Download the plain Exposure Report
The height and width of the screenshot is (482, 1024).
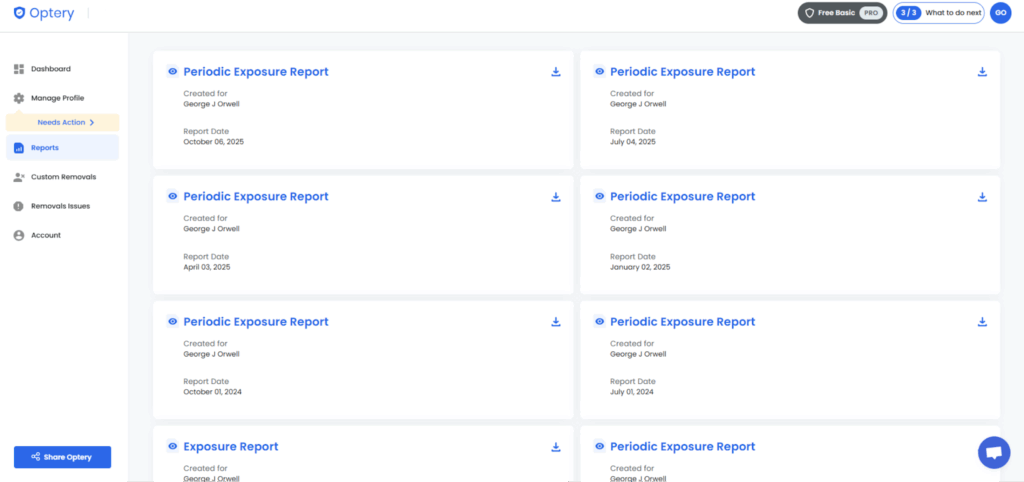556,447
